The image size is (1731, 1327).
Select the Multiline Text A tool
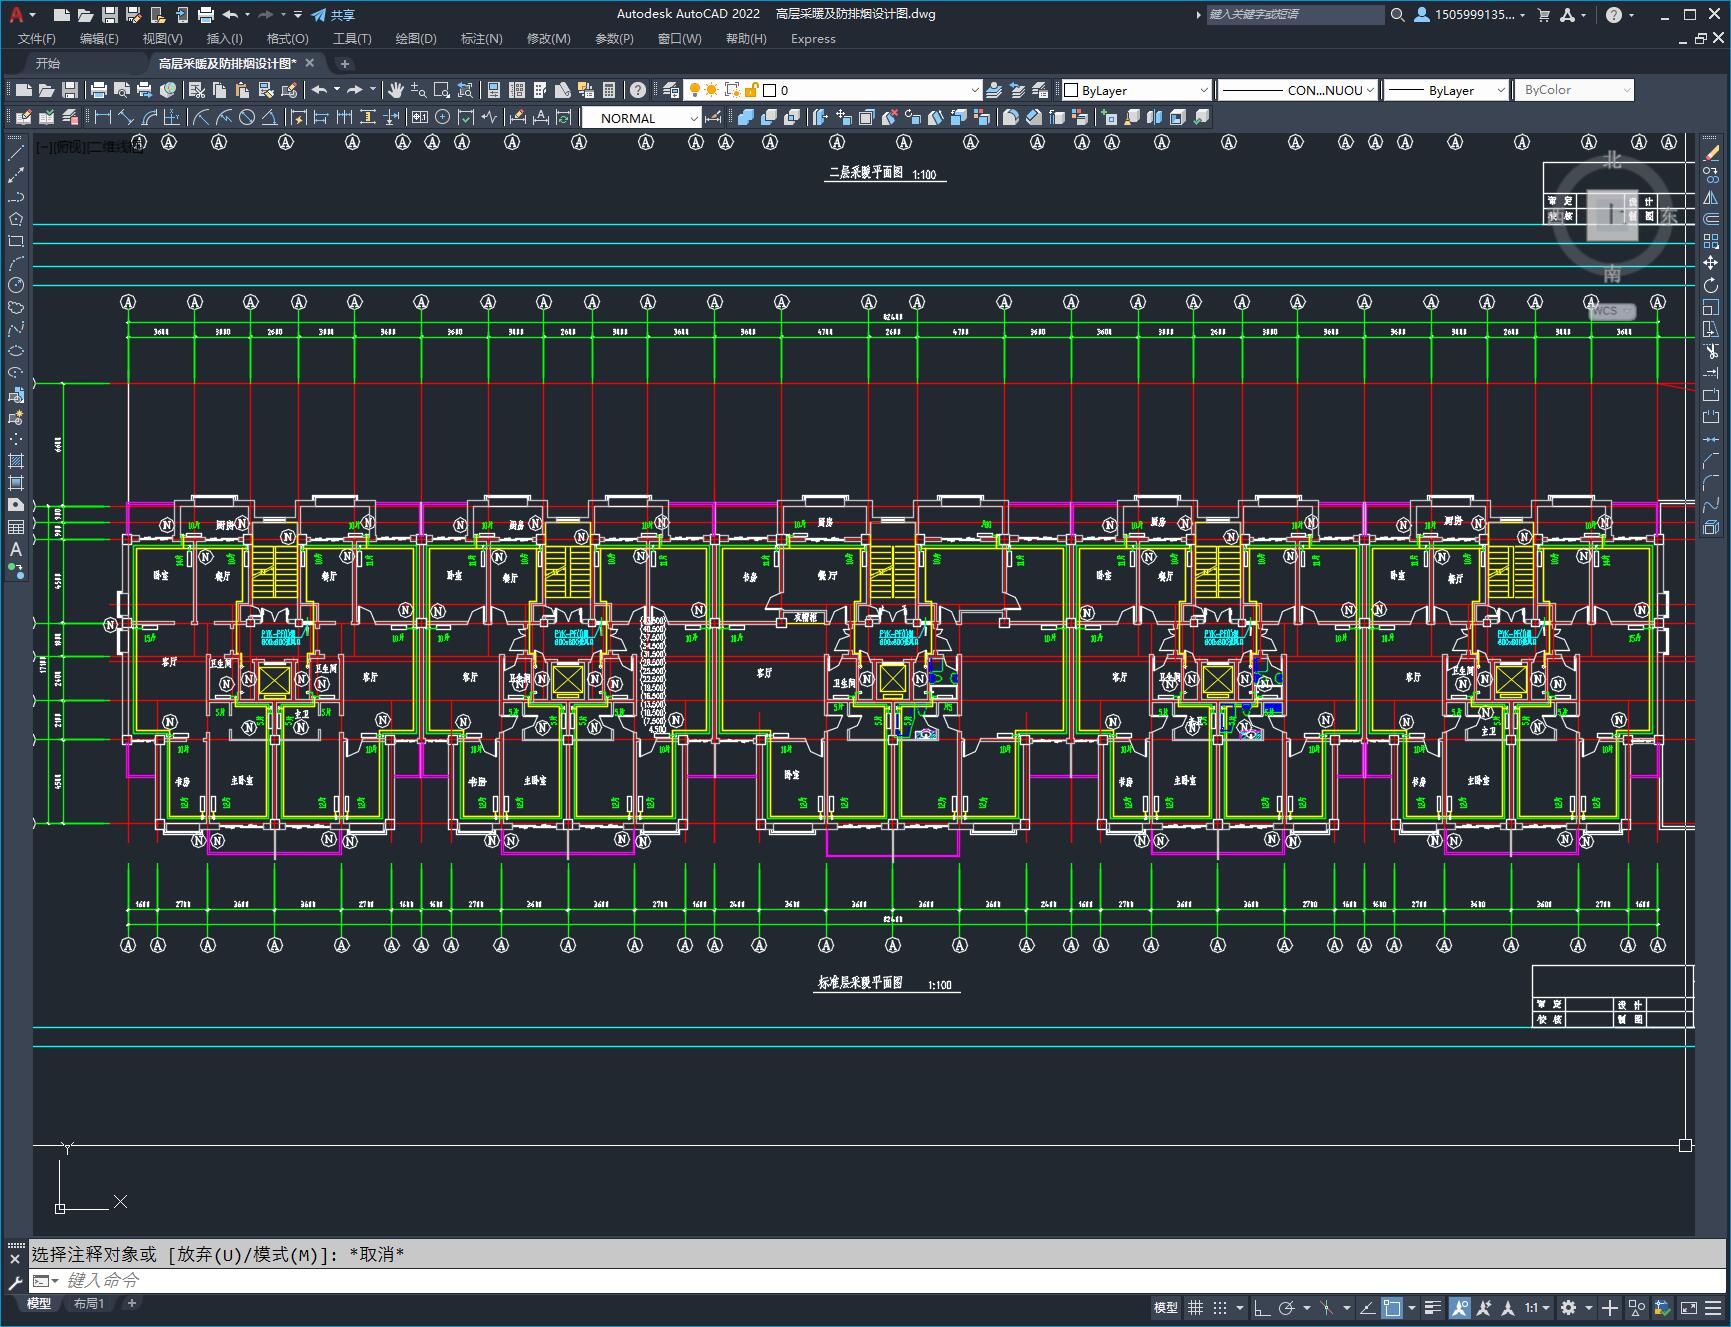pos(16,549)
